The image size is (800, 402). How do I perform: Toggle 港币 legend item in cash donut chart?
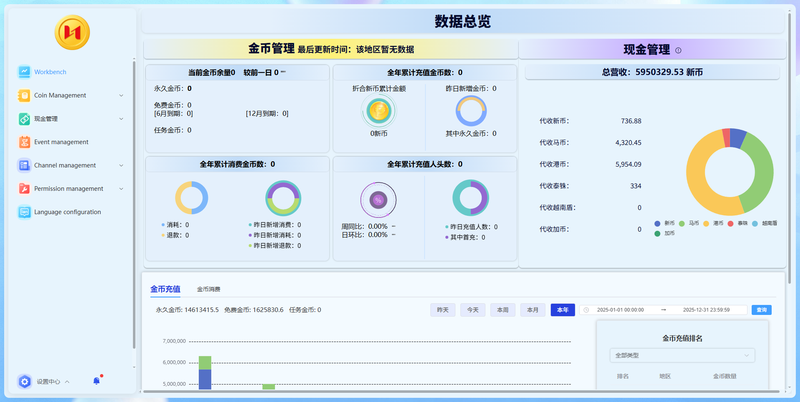[x=712, y=223]
